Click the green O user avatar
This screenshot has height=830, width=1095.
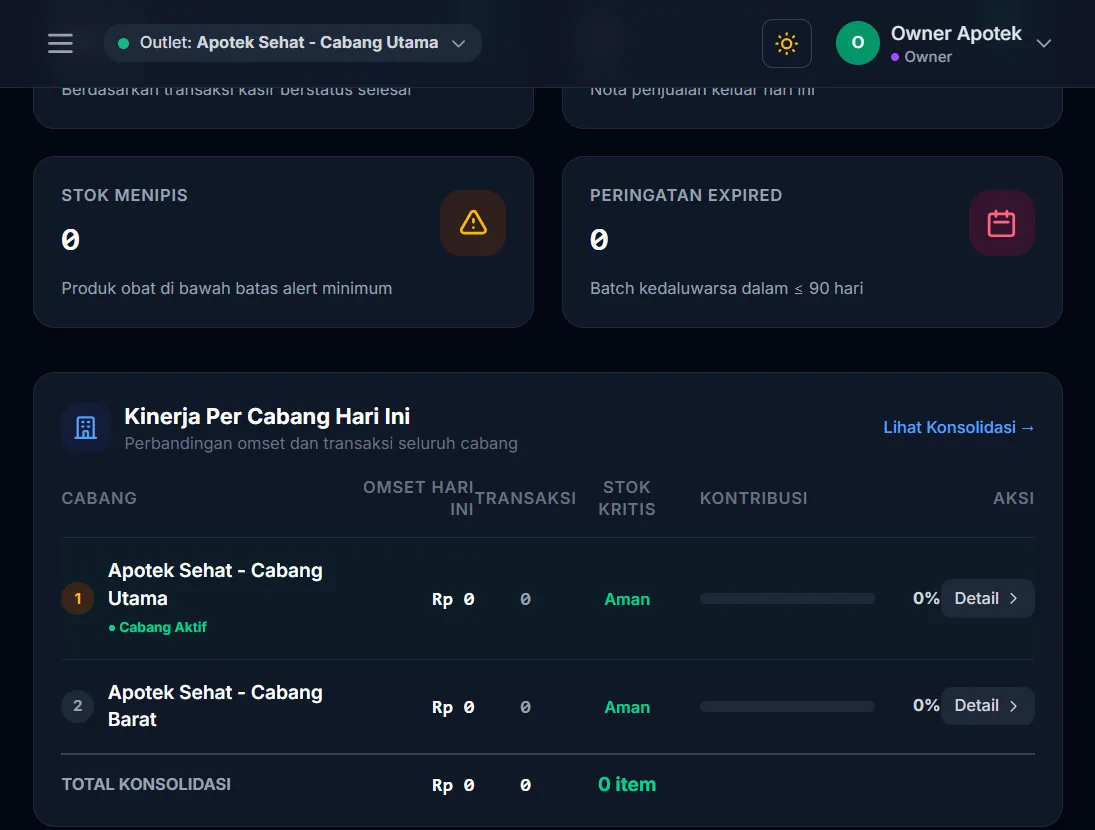pos(858,43)
